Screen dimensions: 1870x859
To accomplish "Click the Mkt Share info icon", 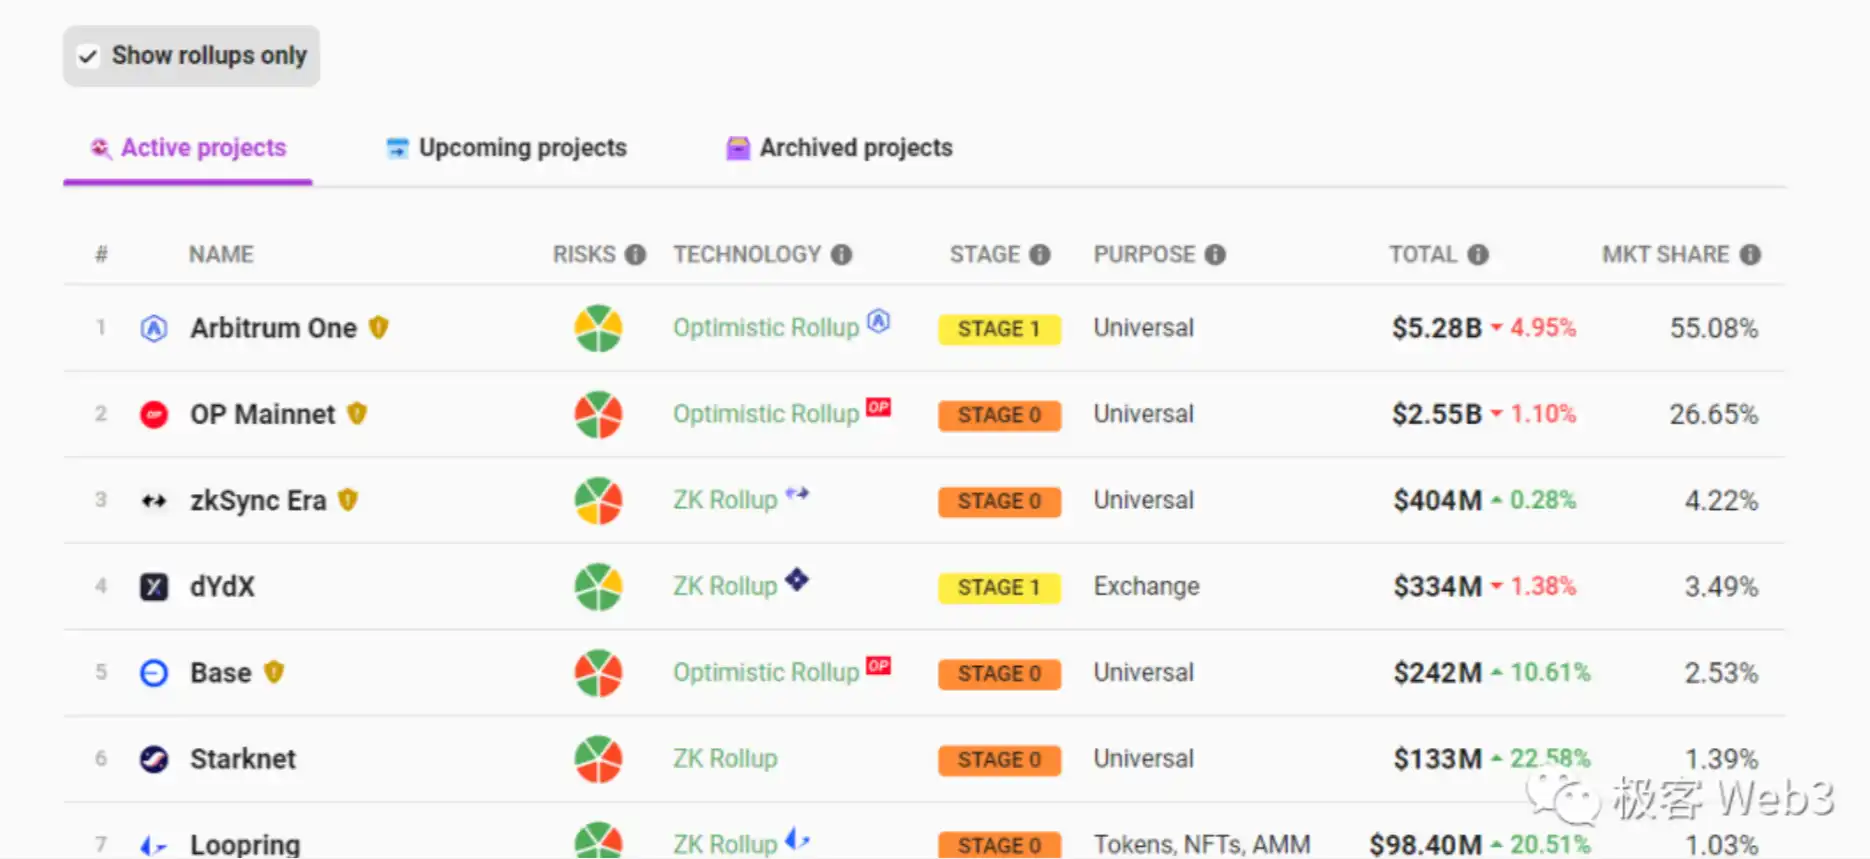I will pos(1750,255).
